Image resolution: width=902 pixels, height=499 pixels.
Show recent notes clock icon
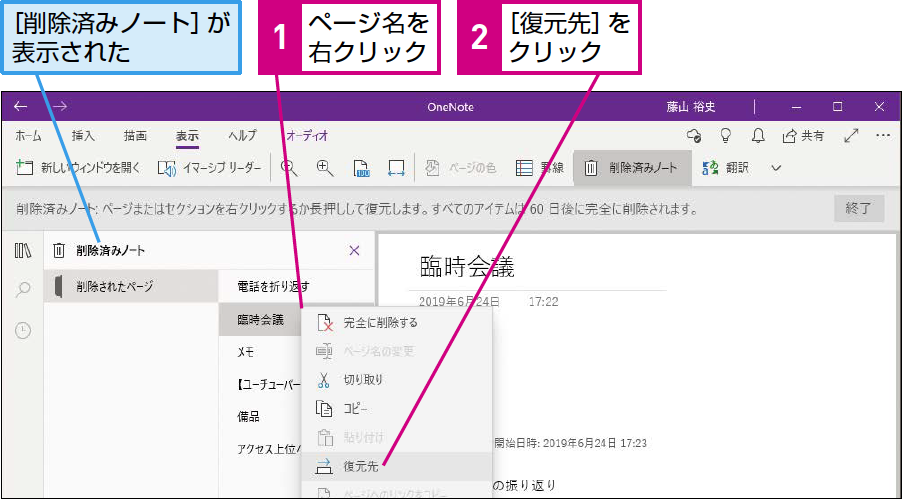tap(23, 330)
